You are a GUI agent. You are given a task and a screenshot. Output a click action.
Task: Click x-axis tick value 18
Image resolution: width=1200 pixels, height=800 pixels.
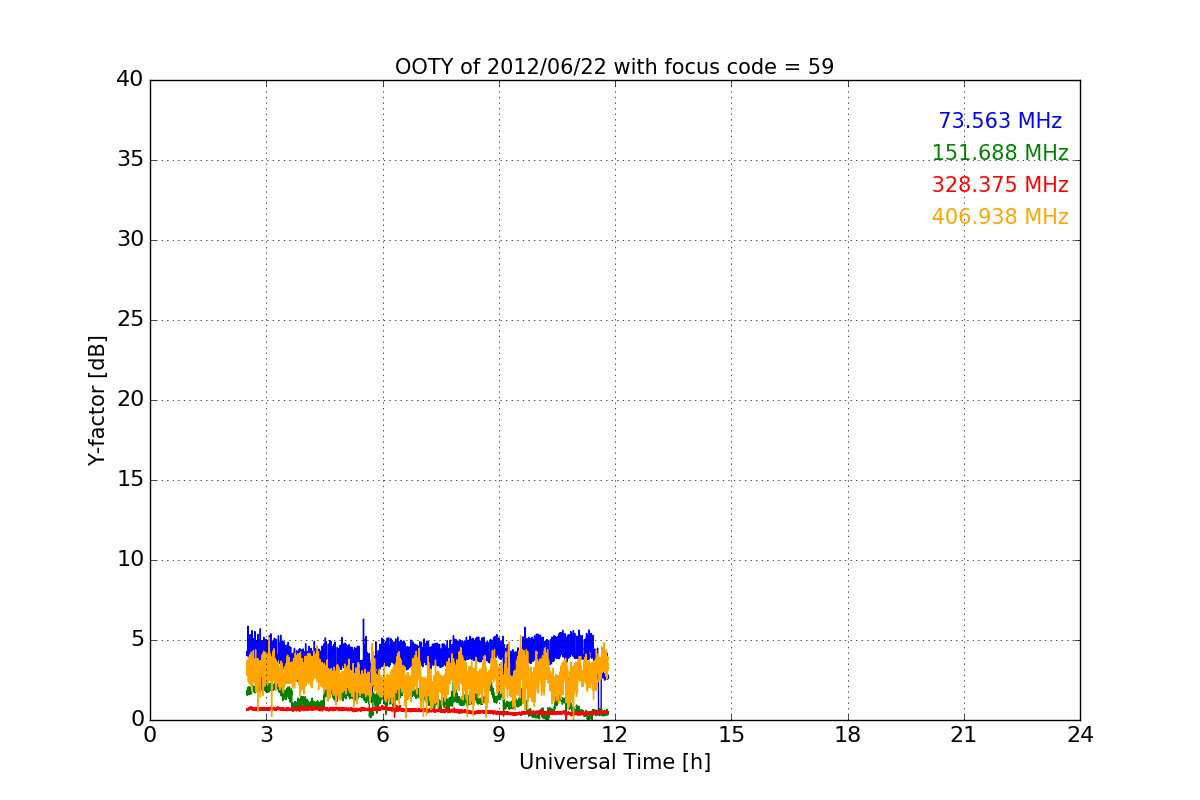848,735
